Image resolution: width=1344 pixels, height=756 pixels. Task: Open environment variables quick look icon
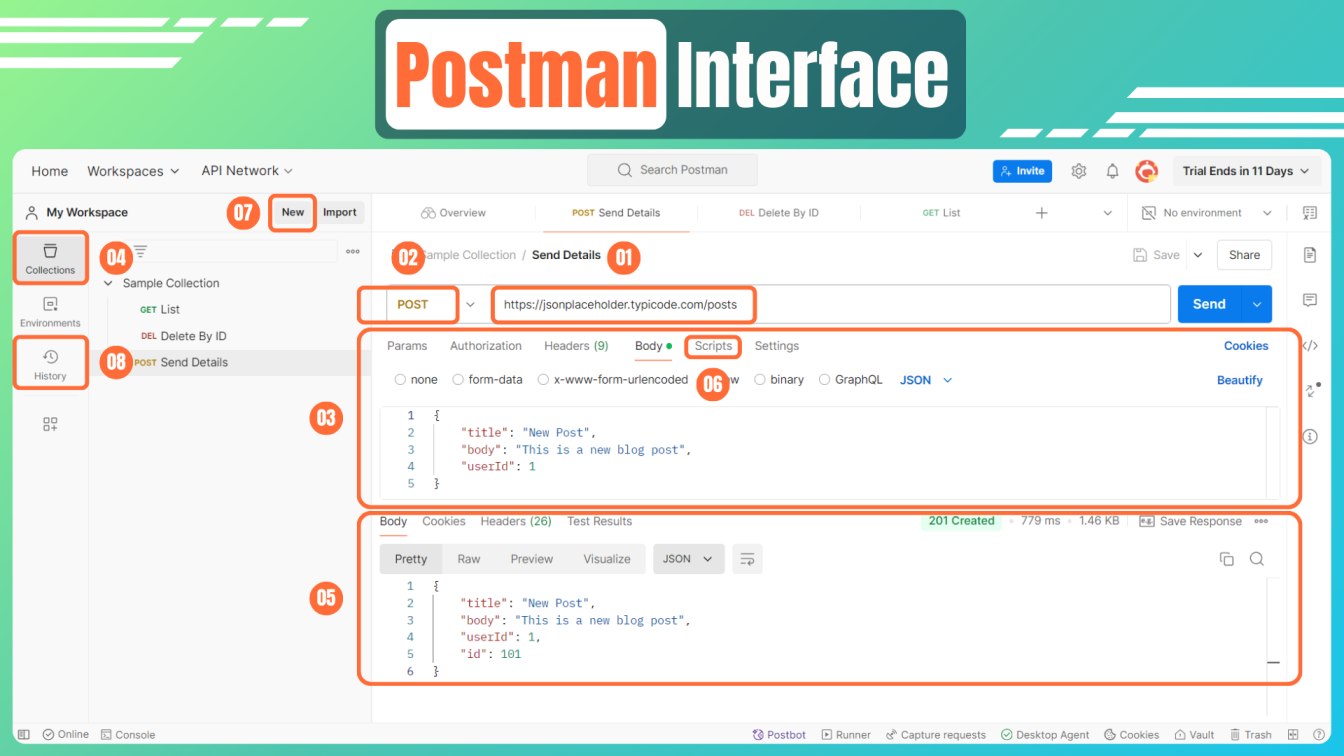1310,213
